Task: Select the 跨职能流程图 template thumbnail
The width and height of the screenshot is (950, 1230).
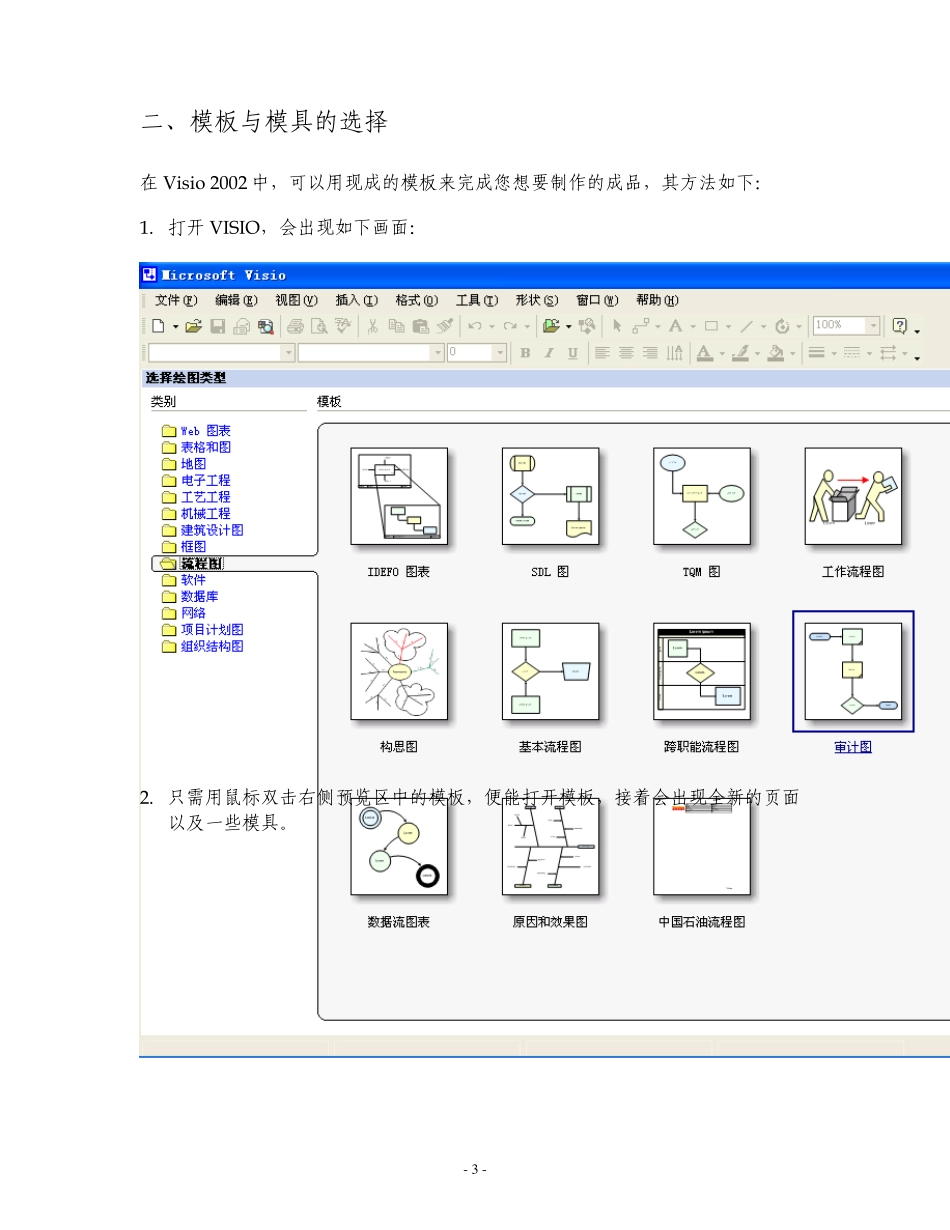Action: [x=702, y=671]
